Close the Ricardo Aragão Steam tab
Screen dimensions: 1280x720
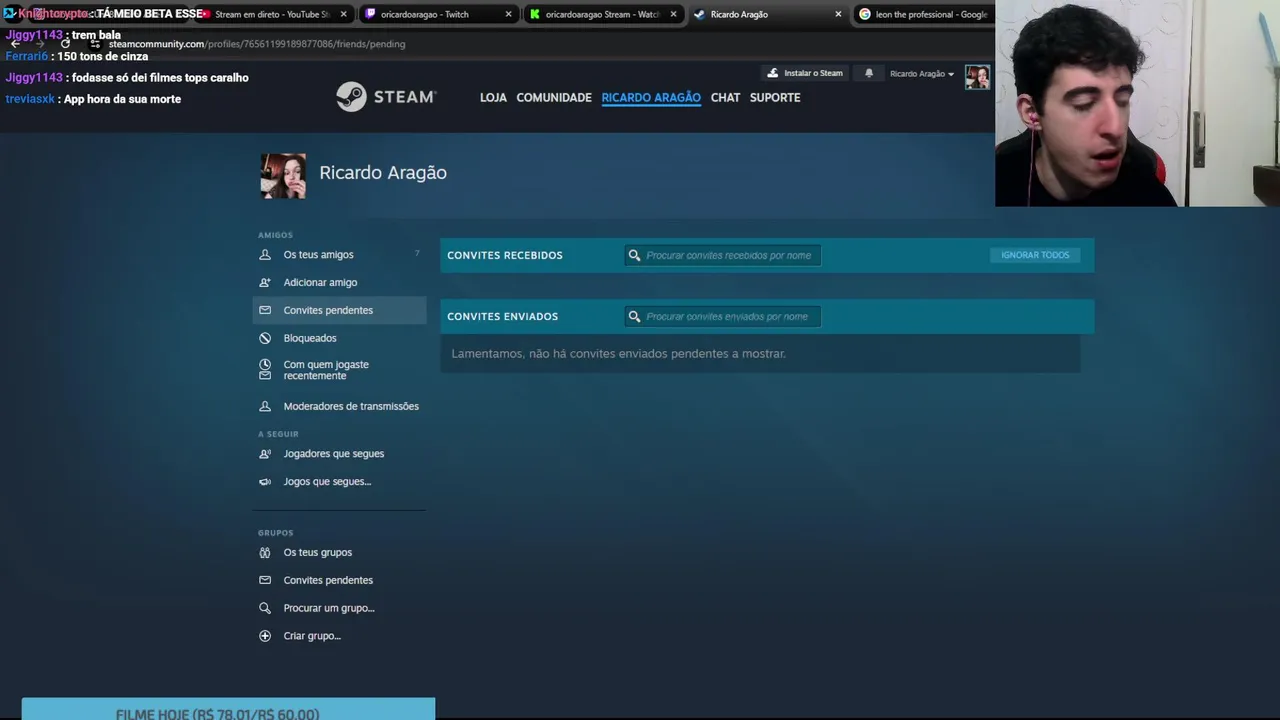pos(838,14)
